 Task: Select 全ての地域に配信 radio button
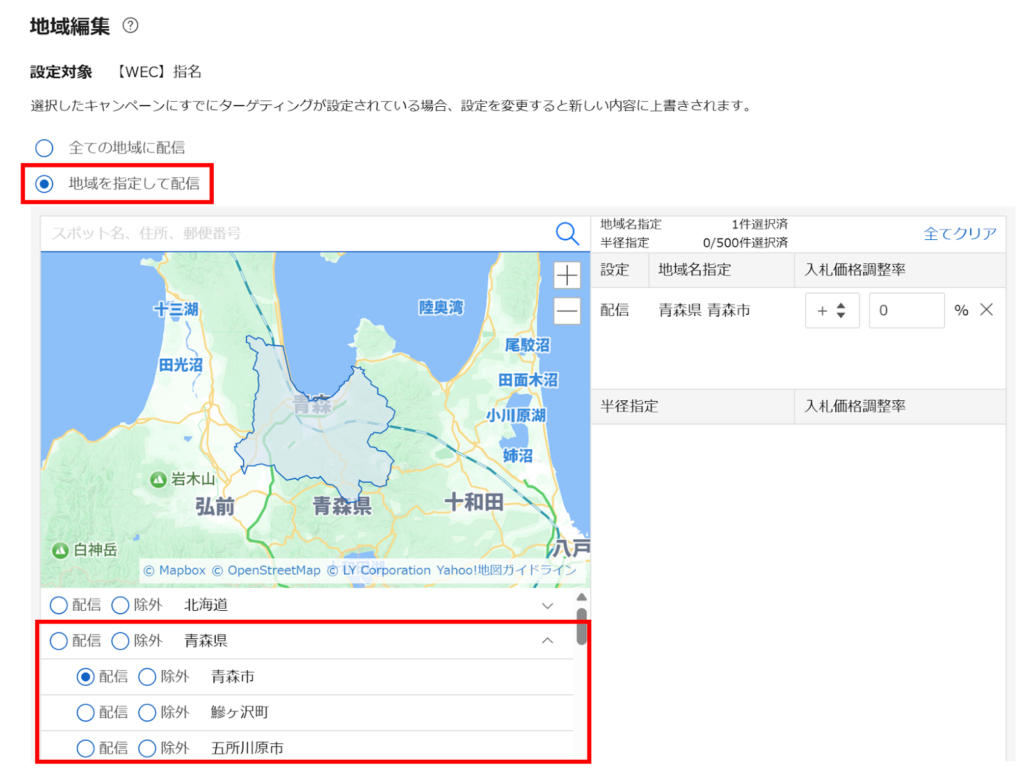[x=44, y=148]
